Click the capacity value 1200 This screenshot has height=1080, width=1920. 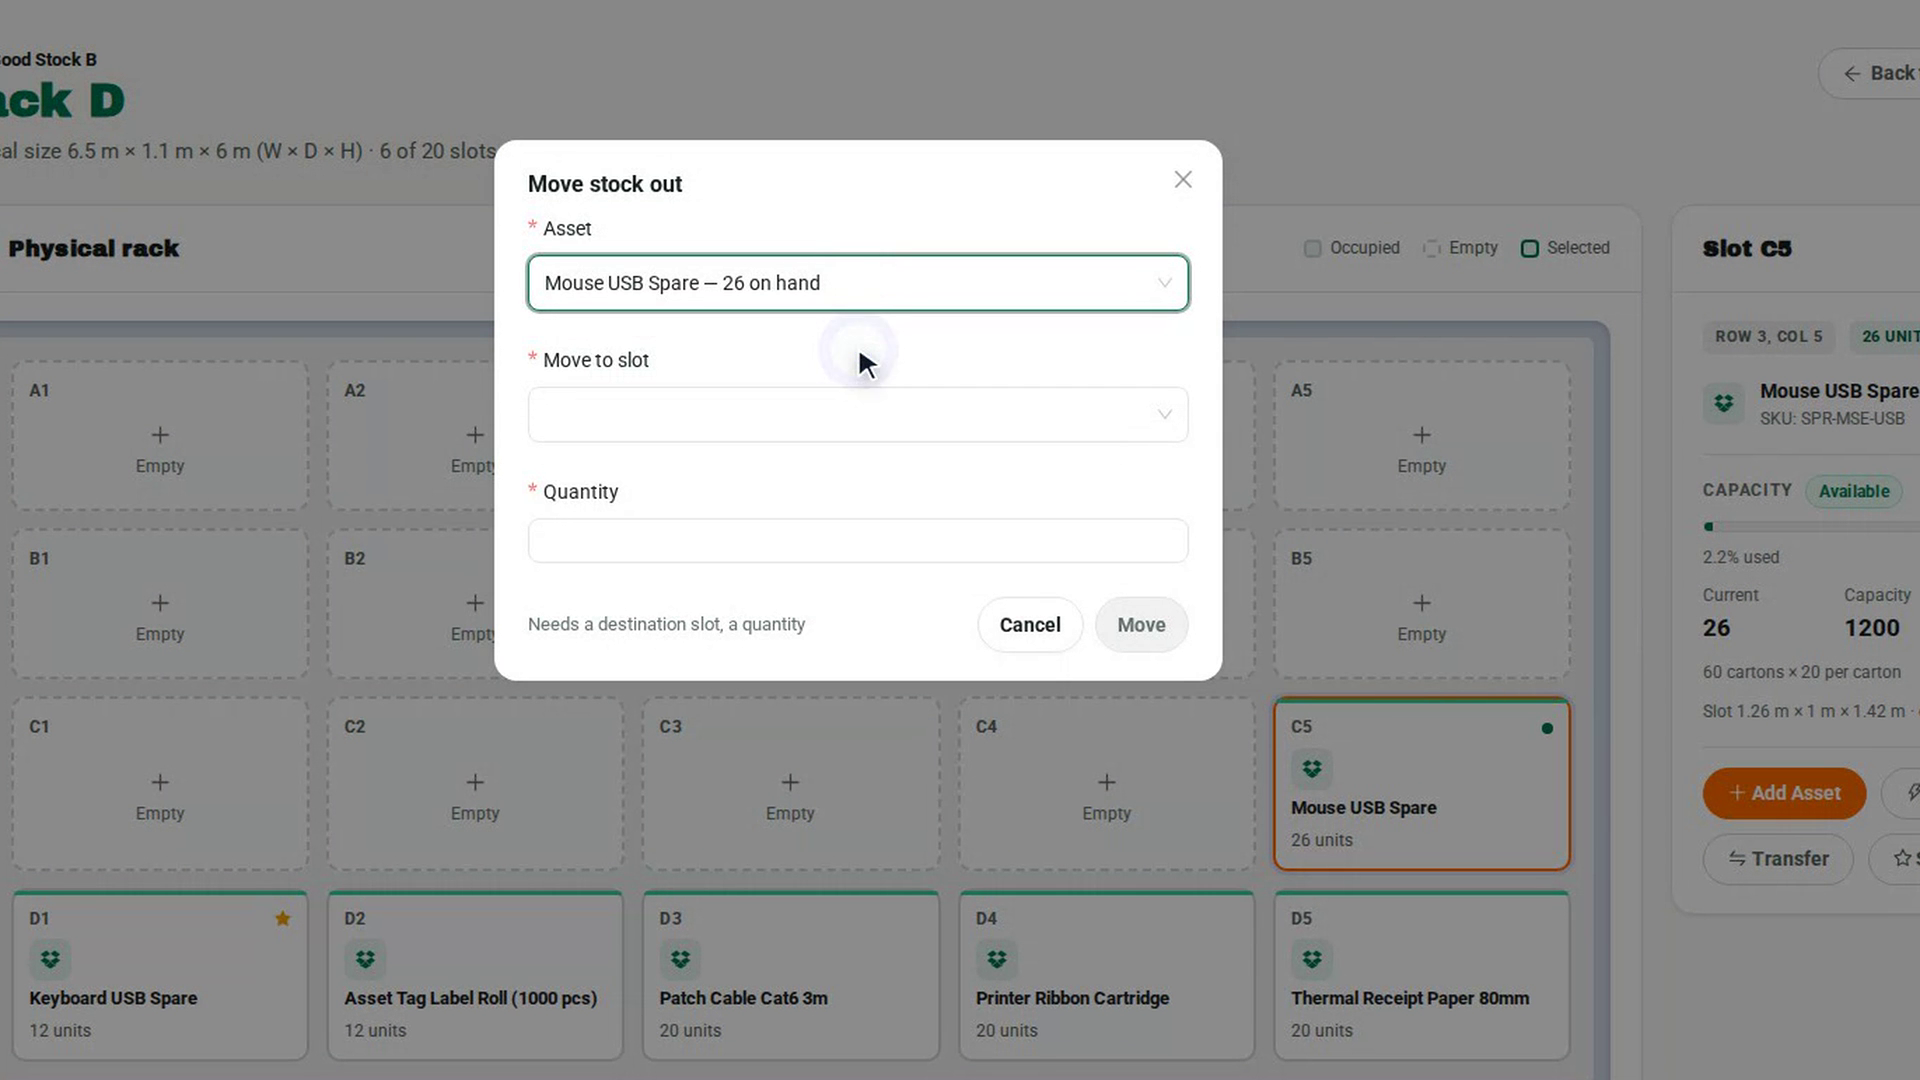tap(1872, 628)
